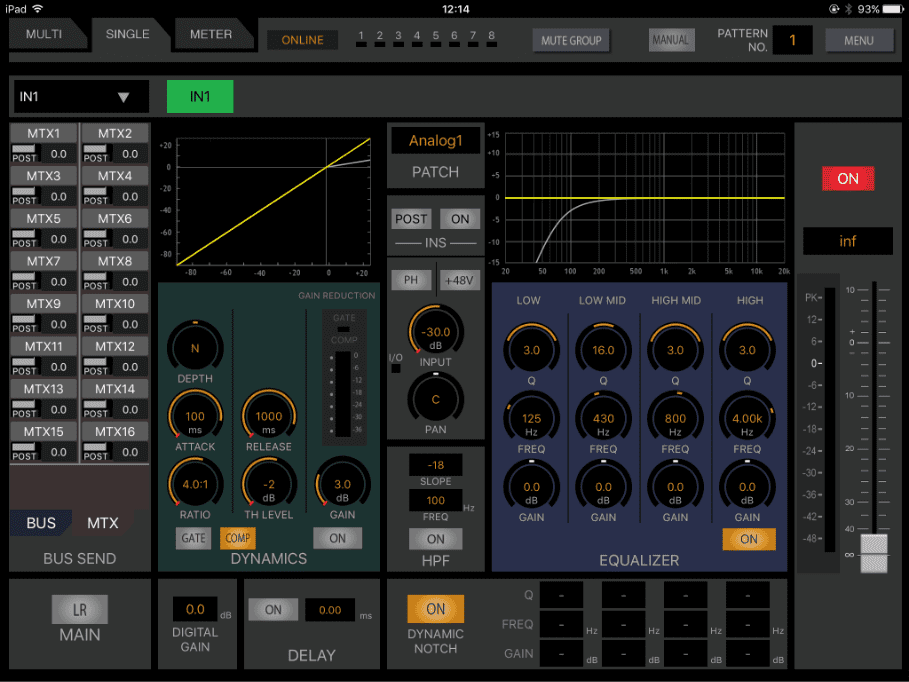
Task: Select the green IN1 channel button
Action: pyautogui.click(x=200, y=96)
